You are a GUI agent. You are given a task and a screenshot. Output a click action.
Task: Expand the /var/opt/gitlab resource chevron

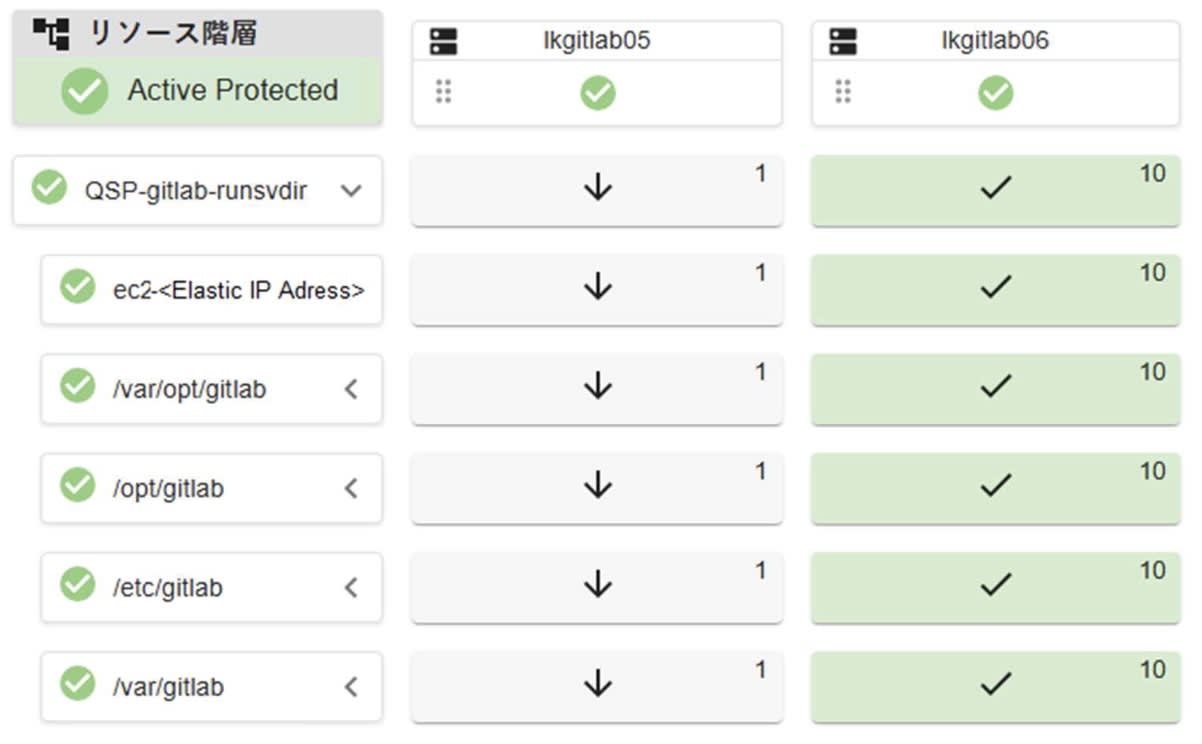(x=350, y=388)
